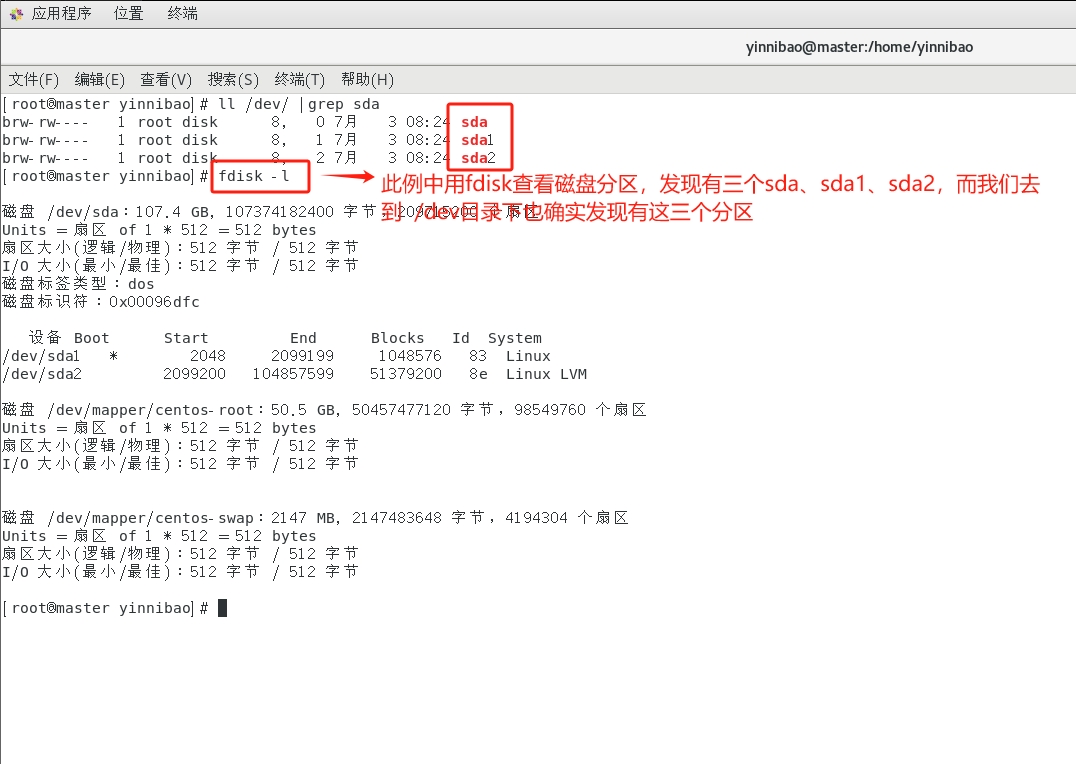
Task: Click the 4194304 个扇区 text
Action: (x=567, y=518)
